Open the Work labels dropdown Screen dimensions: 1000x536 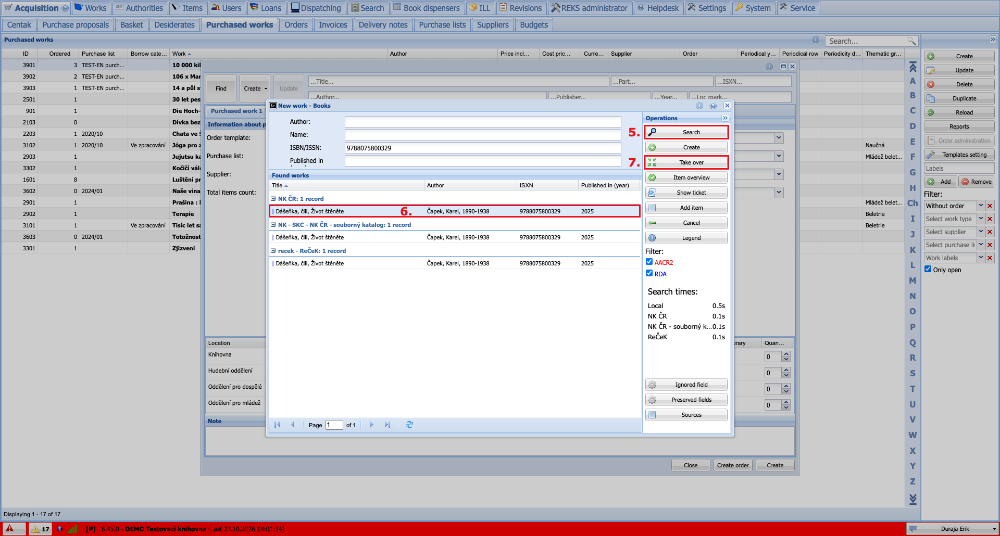pyautogui.click(x=980, y=258)
